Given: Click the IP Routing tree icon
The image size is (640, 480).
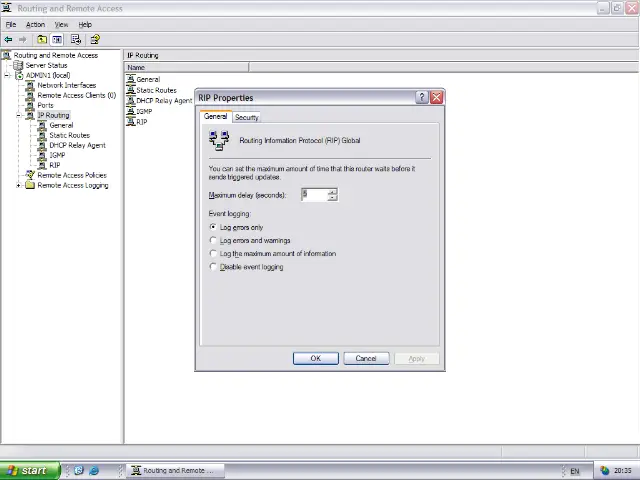Looking at the screenshot, I should (x=30, y=116).
